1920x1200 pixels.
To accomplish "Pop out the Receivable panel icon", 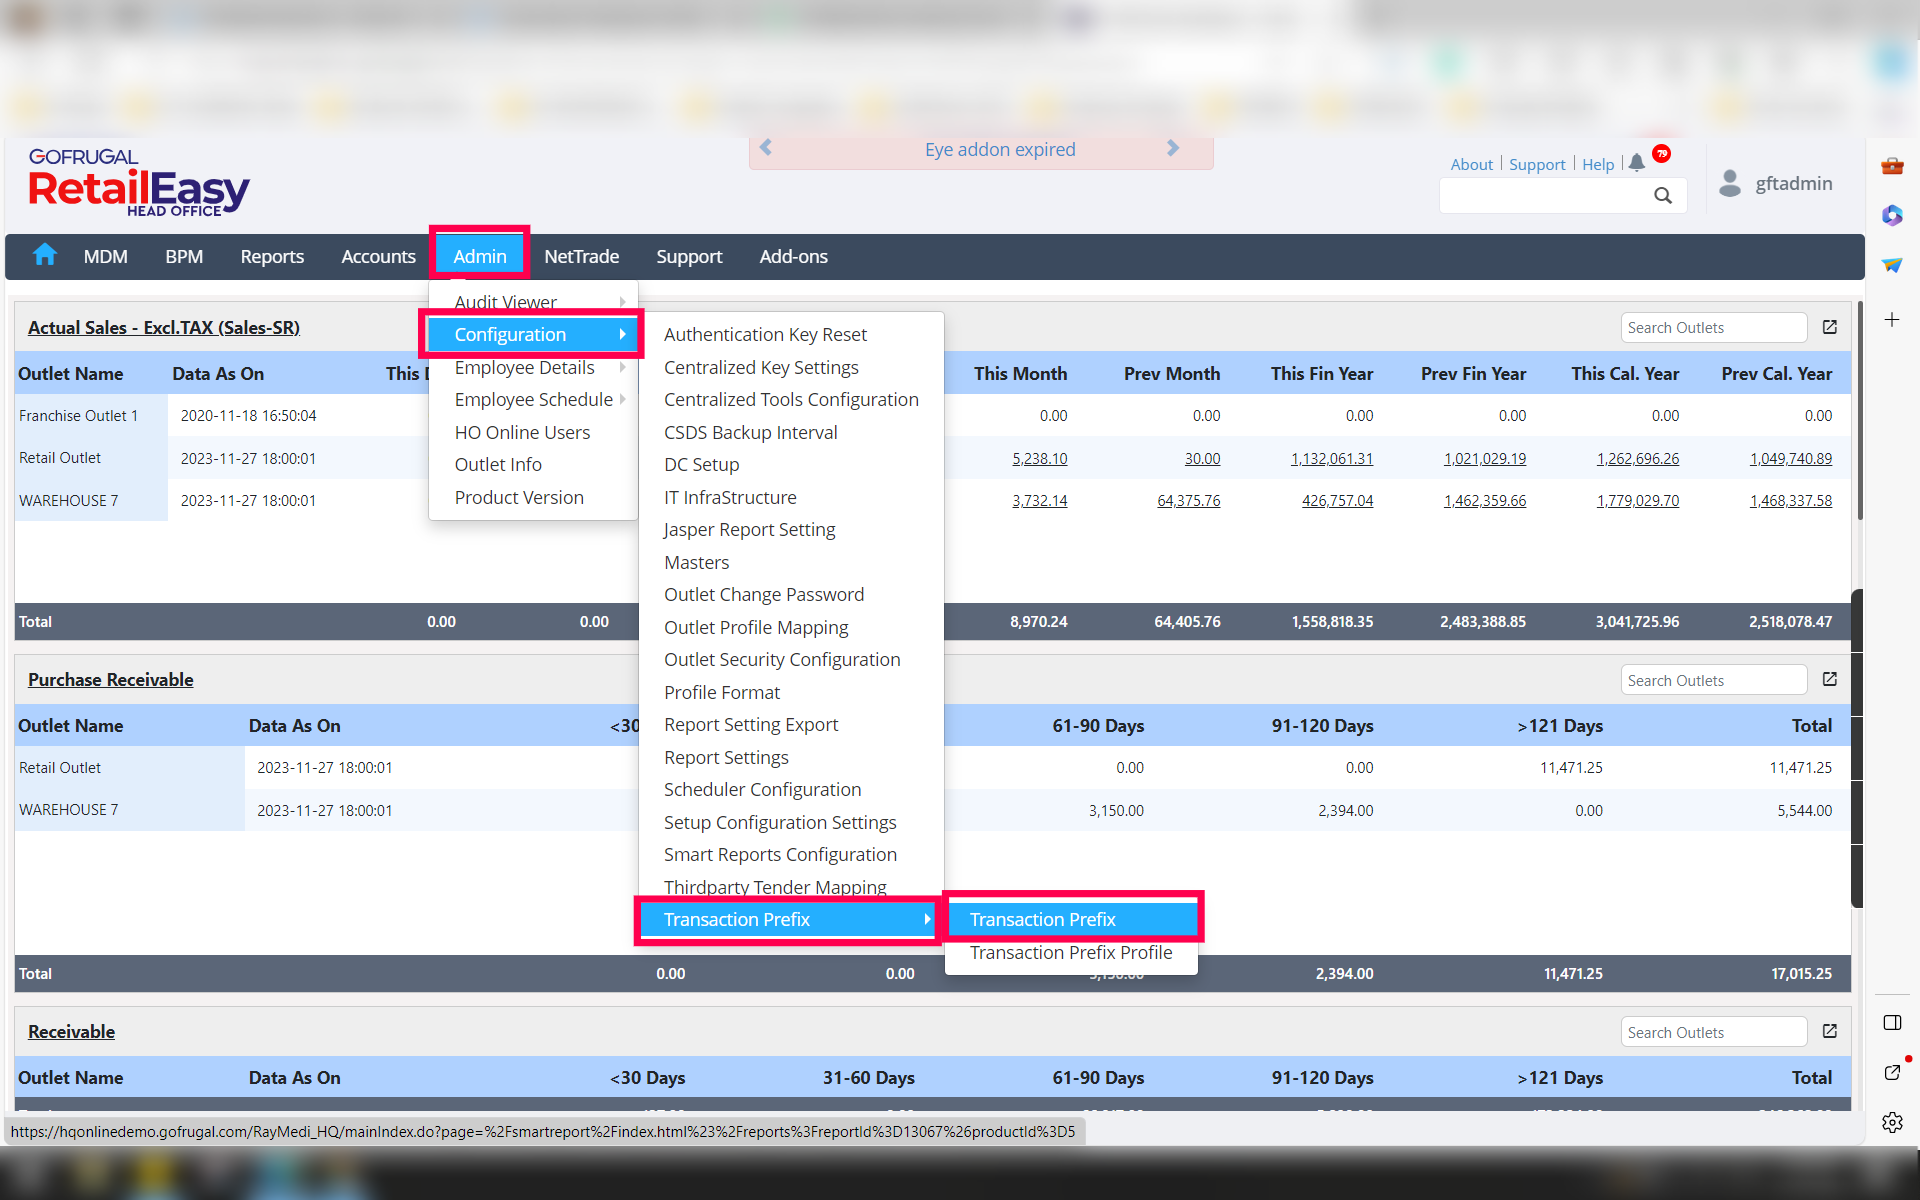I will (1829, 1032).
